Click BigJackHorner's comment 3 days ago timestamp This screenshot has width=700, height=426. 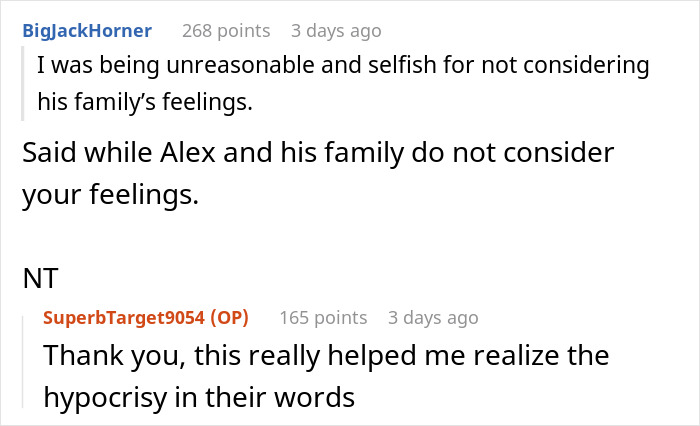[336, 31]
